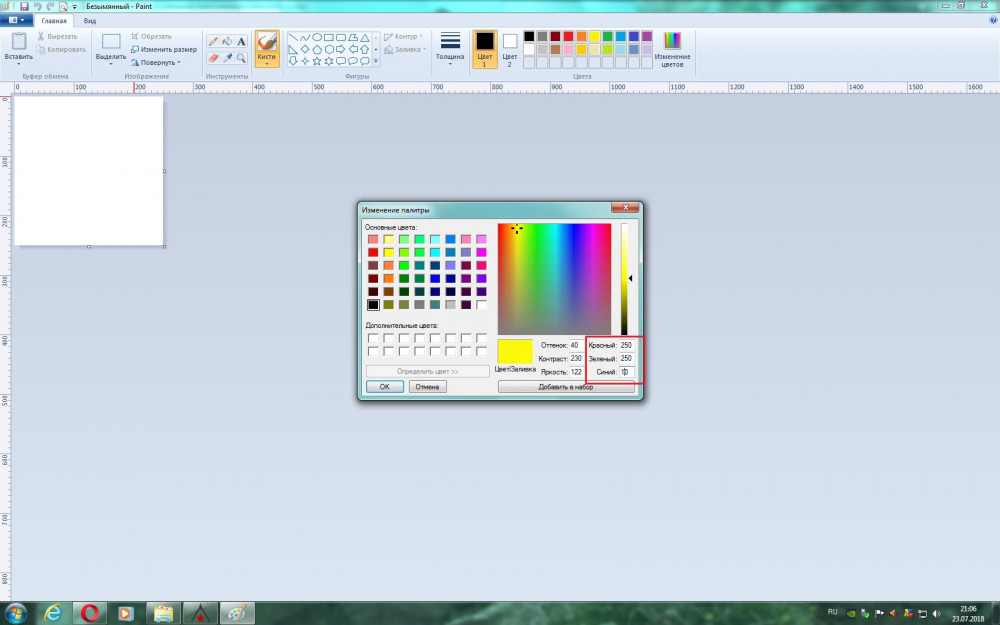Select the Text tool
This screenshot has height=625, width=1000.
point(241,42)
